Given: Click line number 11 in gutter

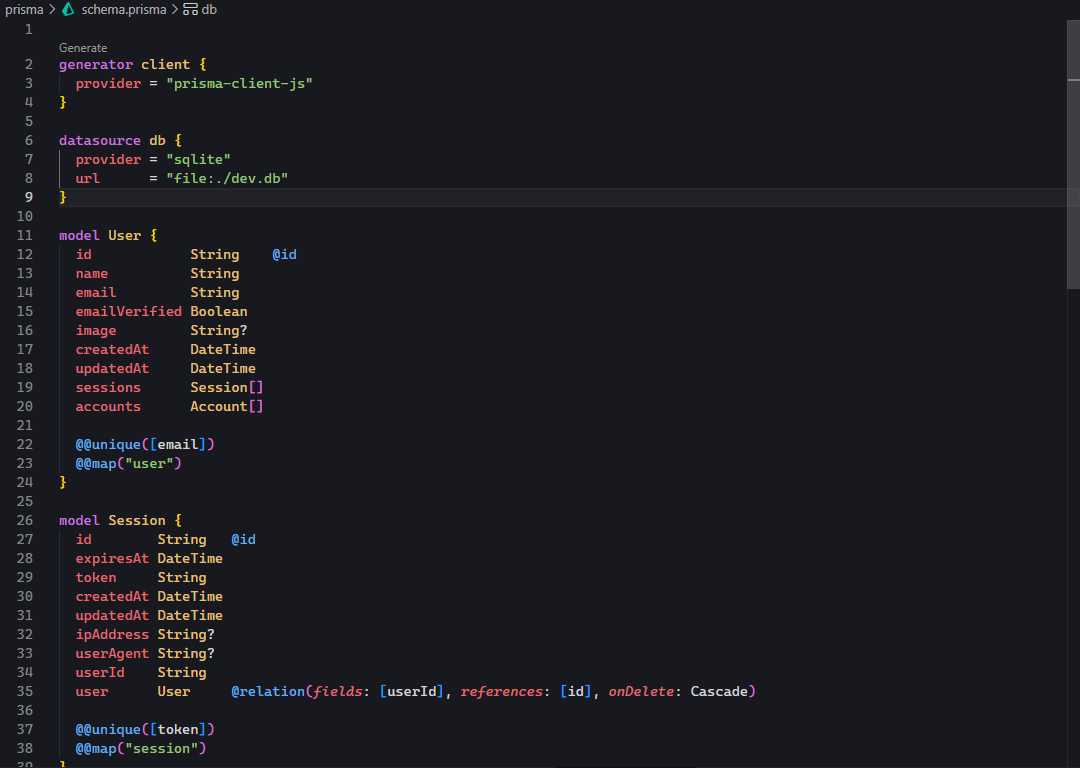Looking at the screenshot, I should (25, 236).
